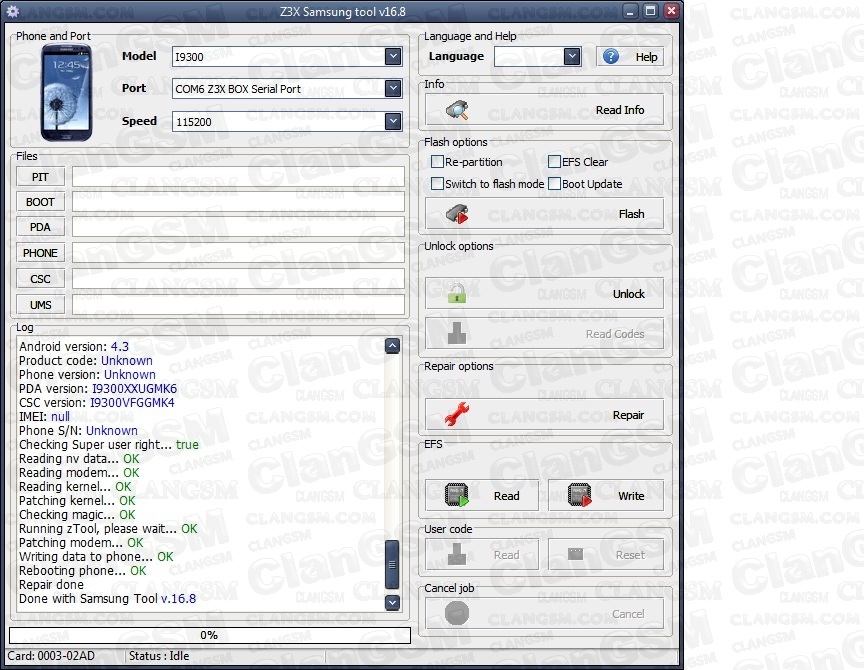
Task: Select the PDA file button
Action: [x=40, y=227]
